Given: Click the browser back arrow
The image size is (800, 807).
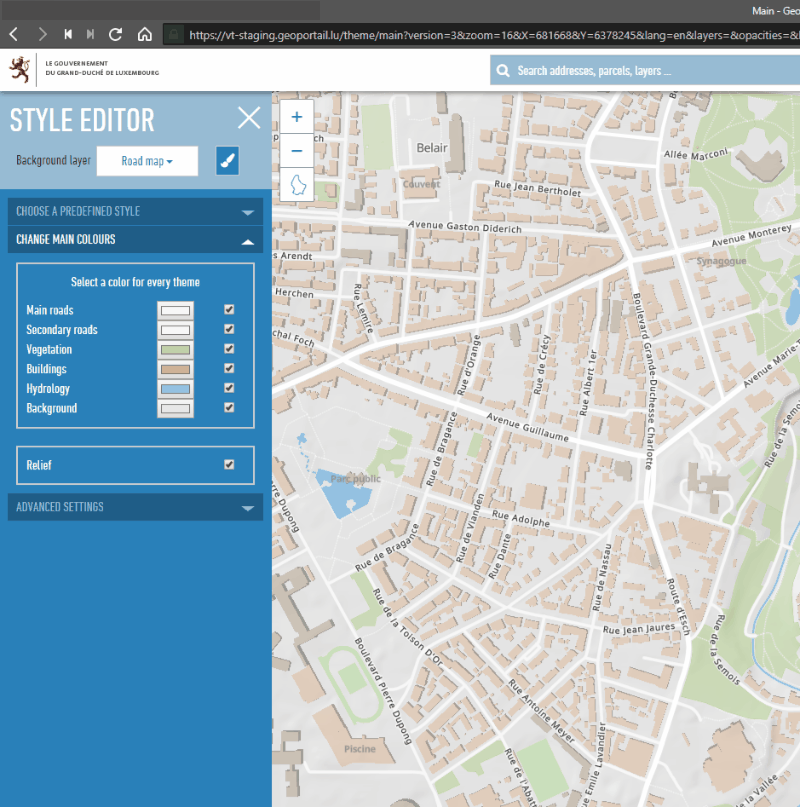Looking at the screenshot, I should pos(15,34).
